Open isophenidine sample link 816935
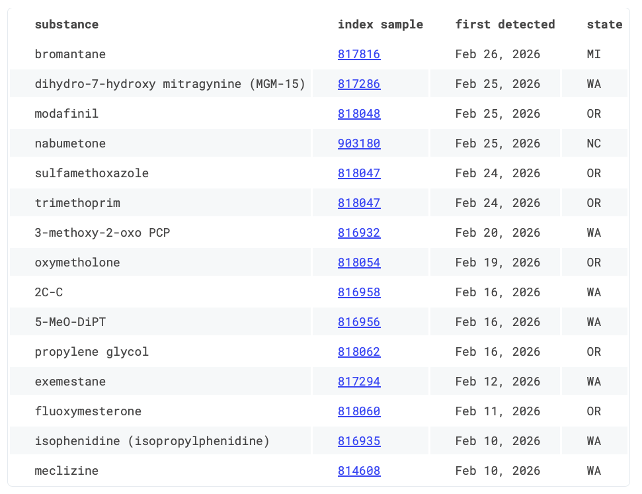 point(358,441)
